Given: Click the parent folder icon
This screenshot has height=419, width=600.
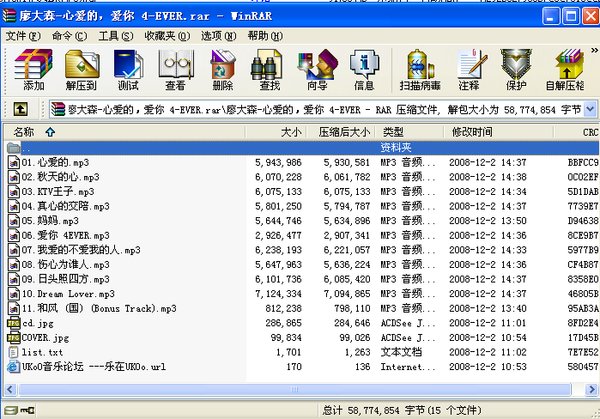Looking at the screenshot, I should 13,147.
